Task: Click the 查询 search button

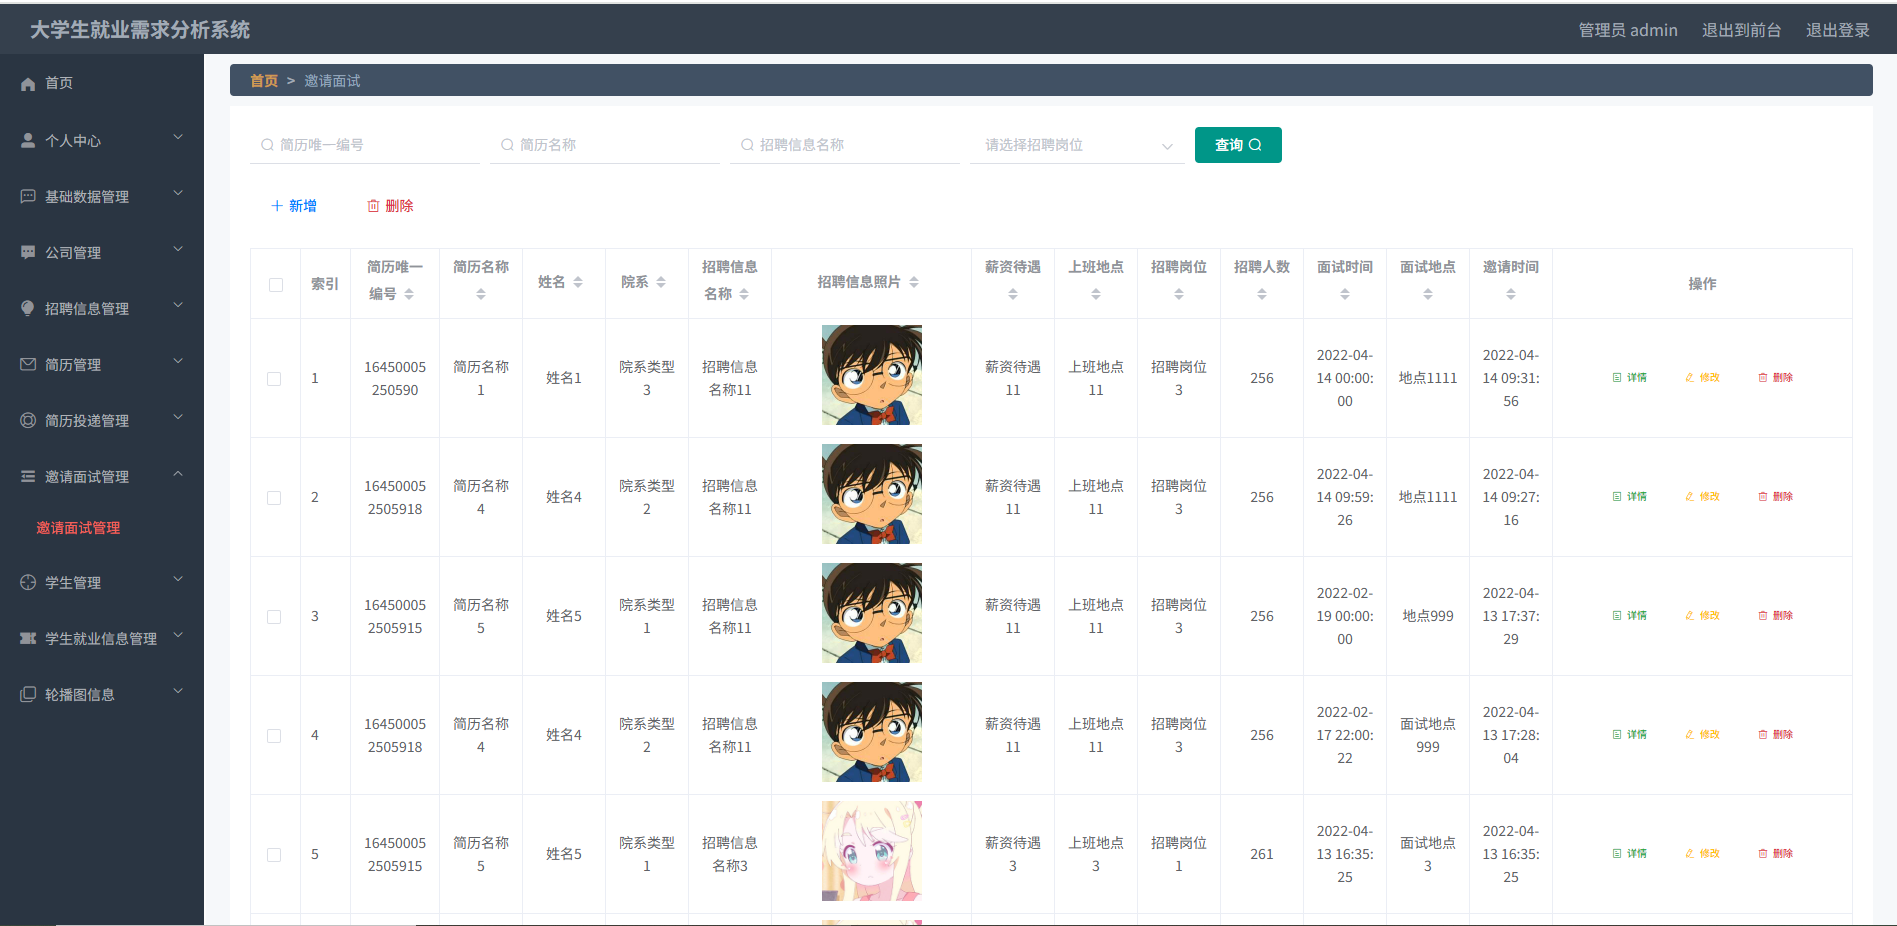Action: pyautogui.click(x=1237, y=145)
